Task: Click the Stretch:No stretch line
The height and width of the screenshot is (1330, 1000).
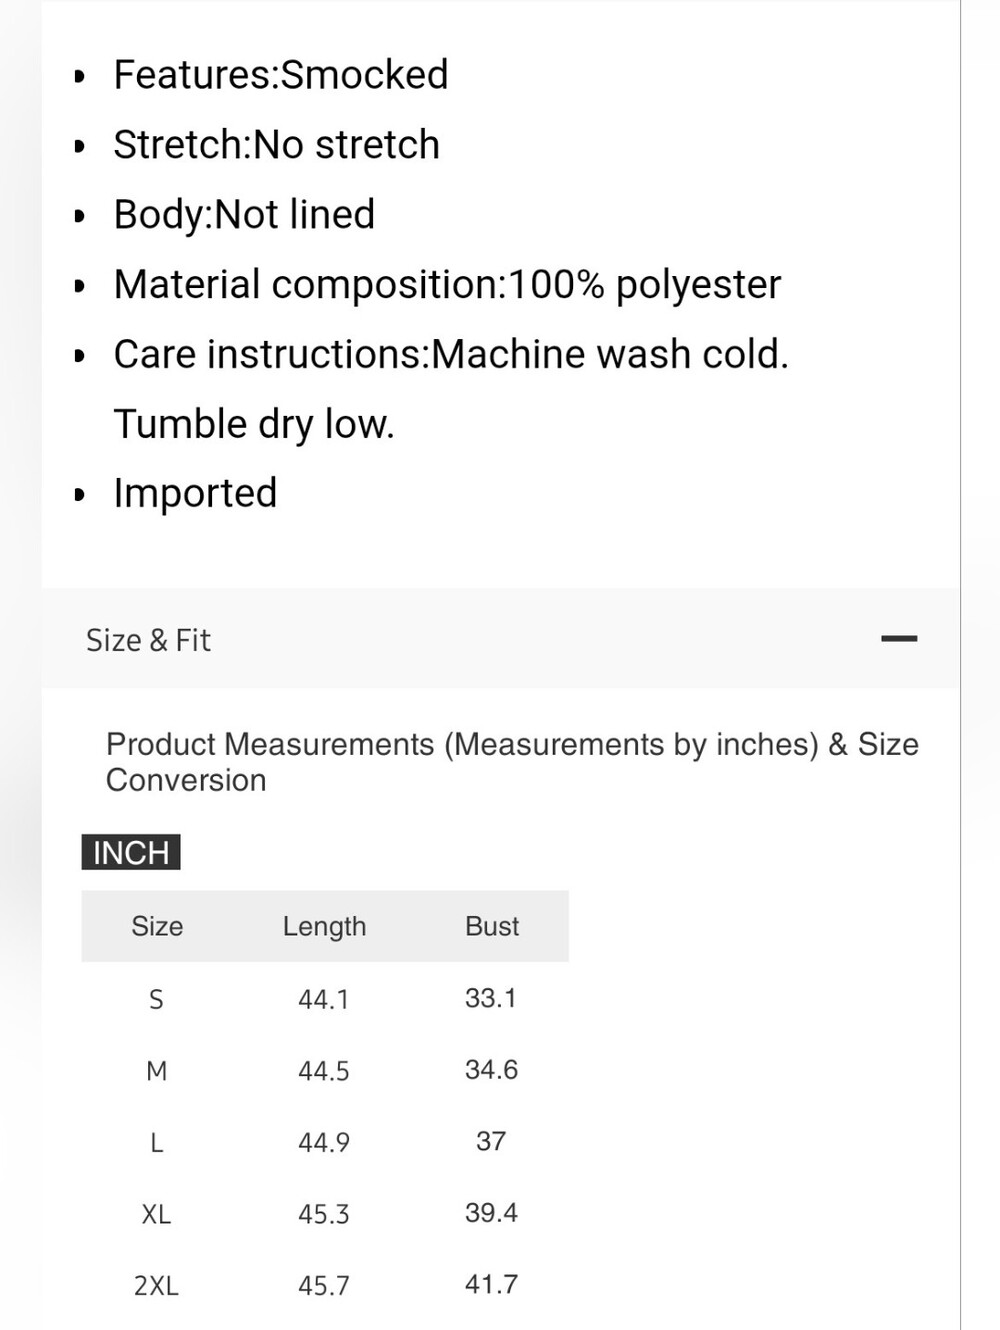Action: coord(277,145)
